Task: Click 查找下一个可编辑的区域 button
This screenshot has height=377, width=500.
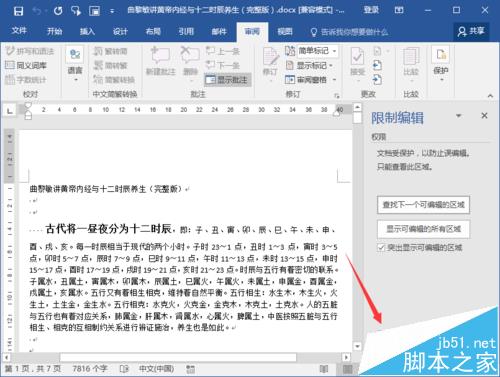Action: pos(423,205)
